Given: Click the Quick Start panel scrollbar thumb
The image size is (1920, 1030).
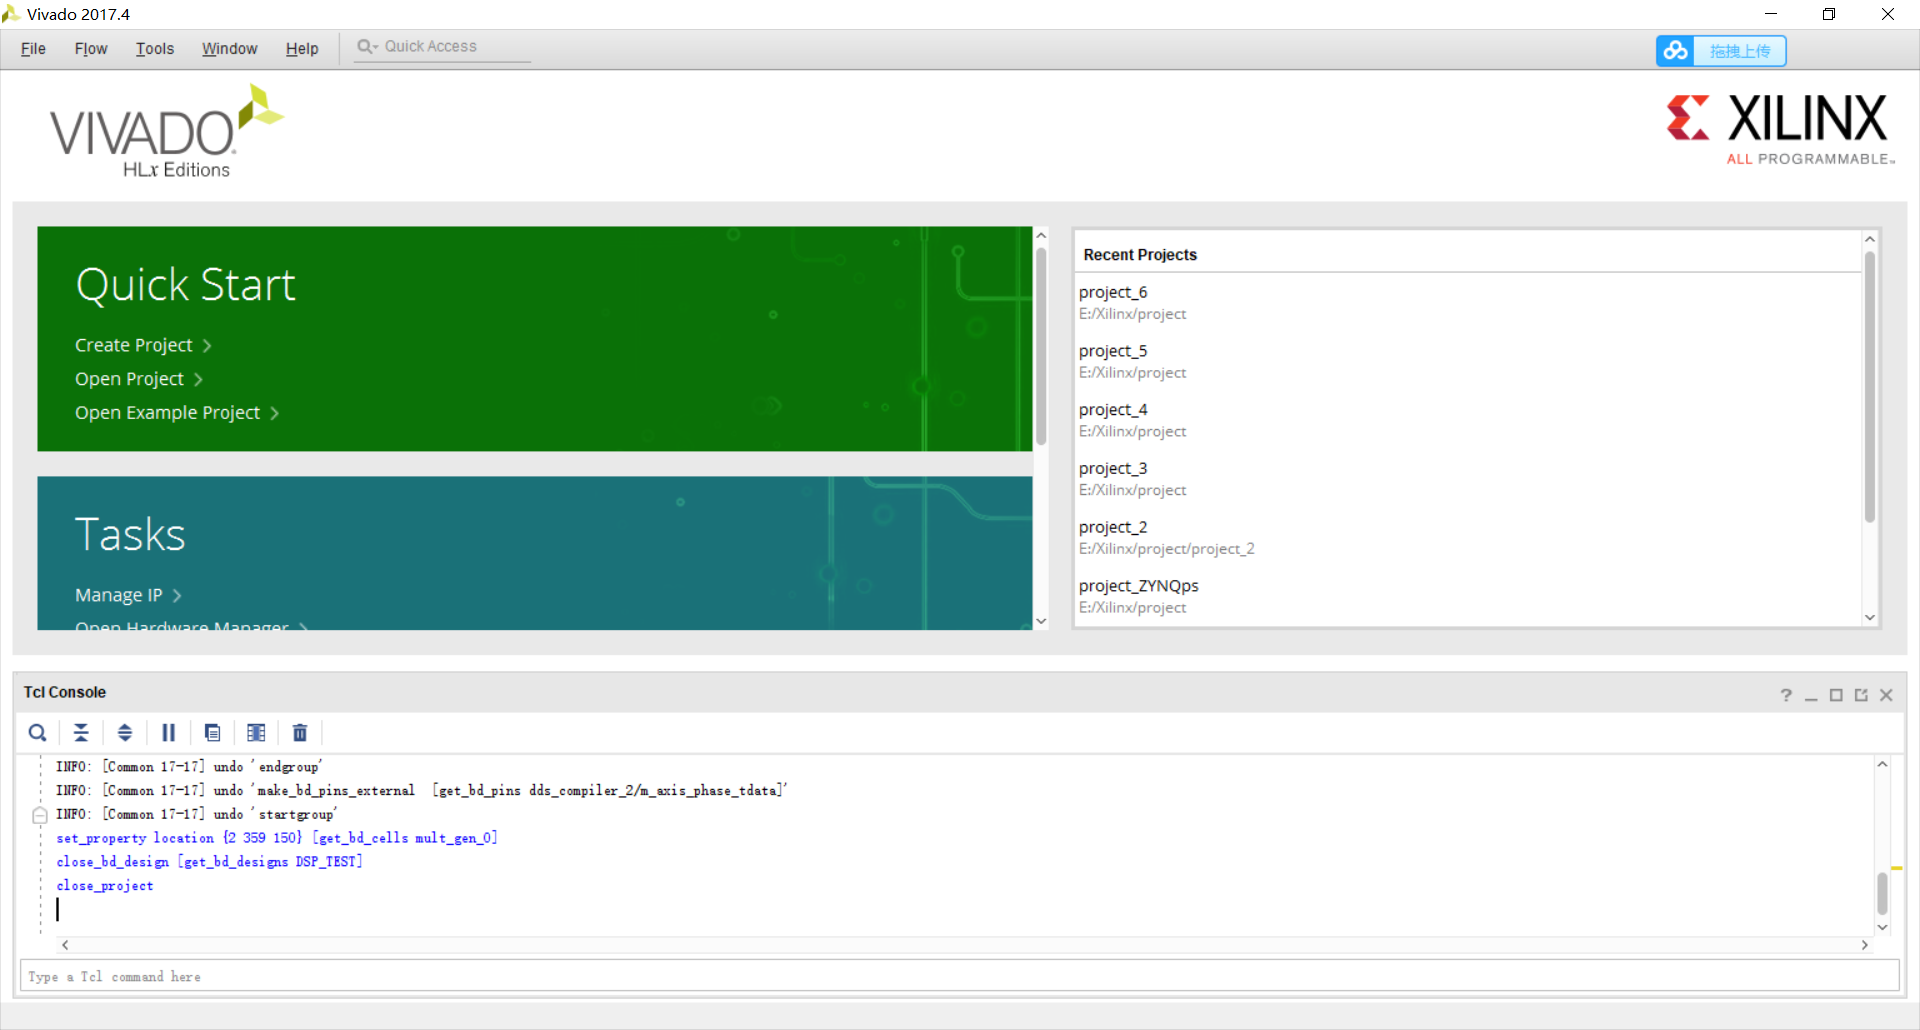Looking at the screenshot, I should pyautogui.click(x=1041, y=346).
